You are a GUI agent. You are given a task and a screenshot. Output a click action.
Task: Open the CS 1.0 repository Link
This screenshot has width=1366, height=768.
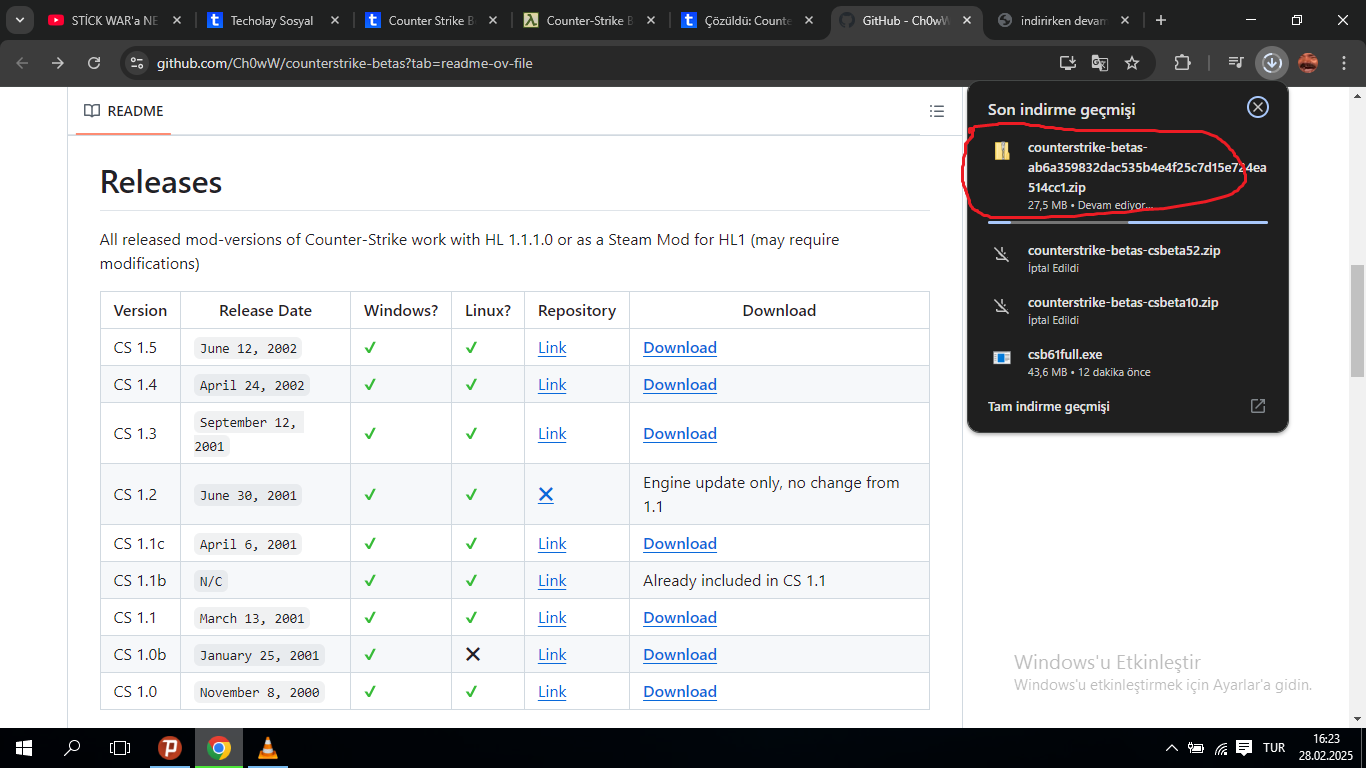pos(552,692)
